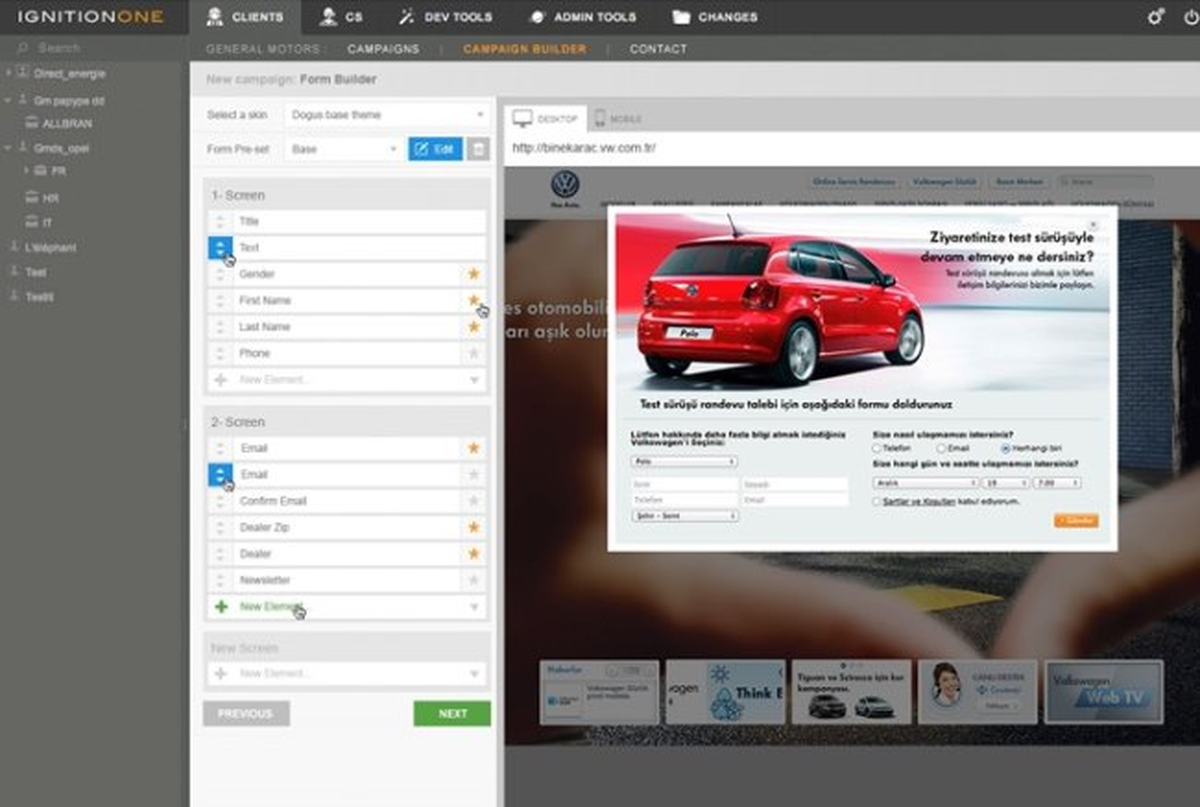Toggle the required star for Dealer Zip
Image resolution: width=1200 pixels, height=807 pixels.
coord(474,527)
